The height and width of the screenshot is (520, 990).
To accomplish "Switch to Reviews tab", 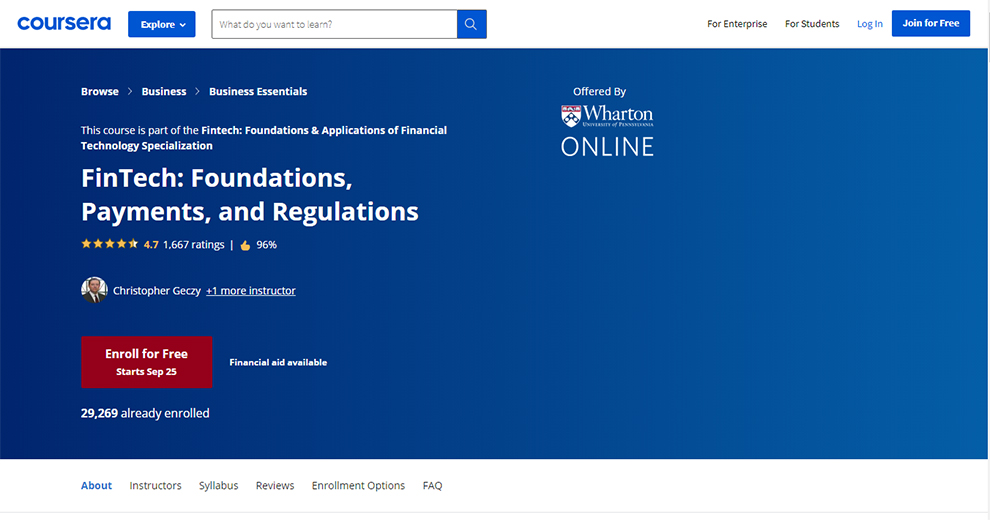I will [275, 485].
